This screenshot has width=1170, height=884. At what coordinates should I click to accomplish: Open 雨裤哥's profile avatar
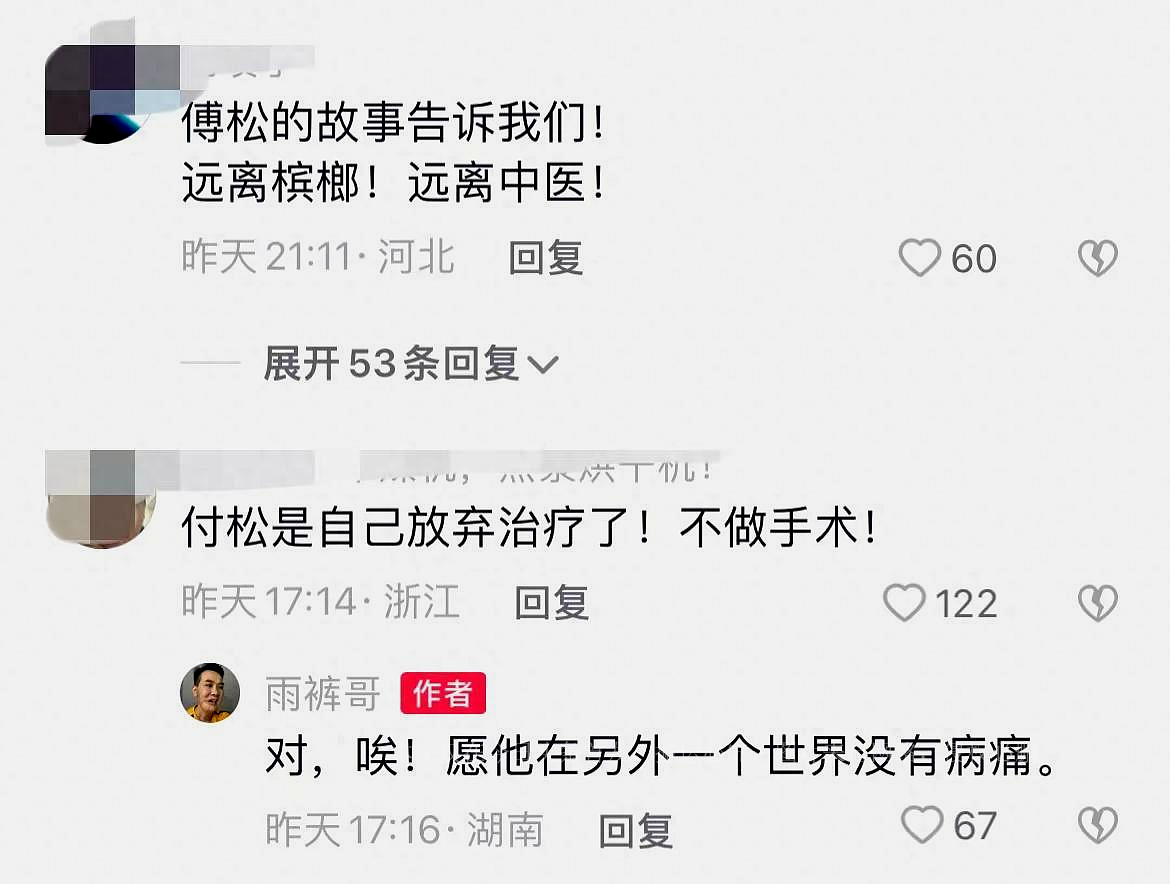click(210, 693)
